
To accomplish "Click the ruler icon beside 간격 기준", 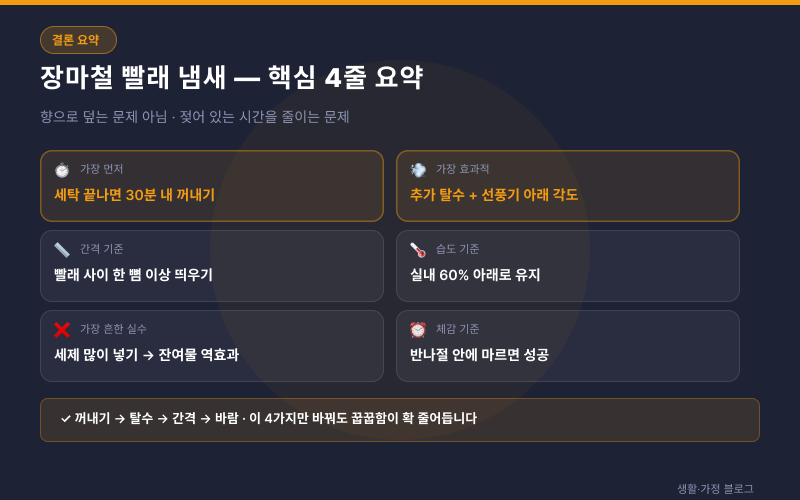I will 62,250.
